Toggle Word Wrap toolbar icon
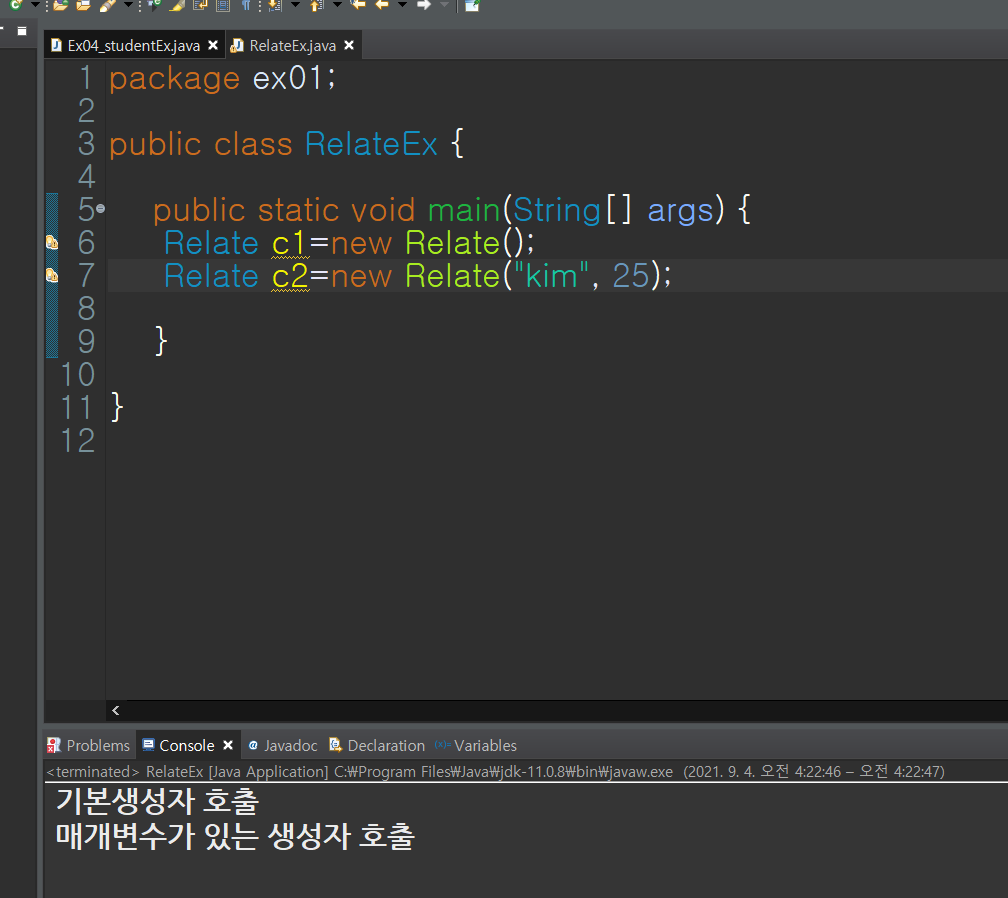 point(200,4)
